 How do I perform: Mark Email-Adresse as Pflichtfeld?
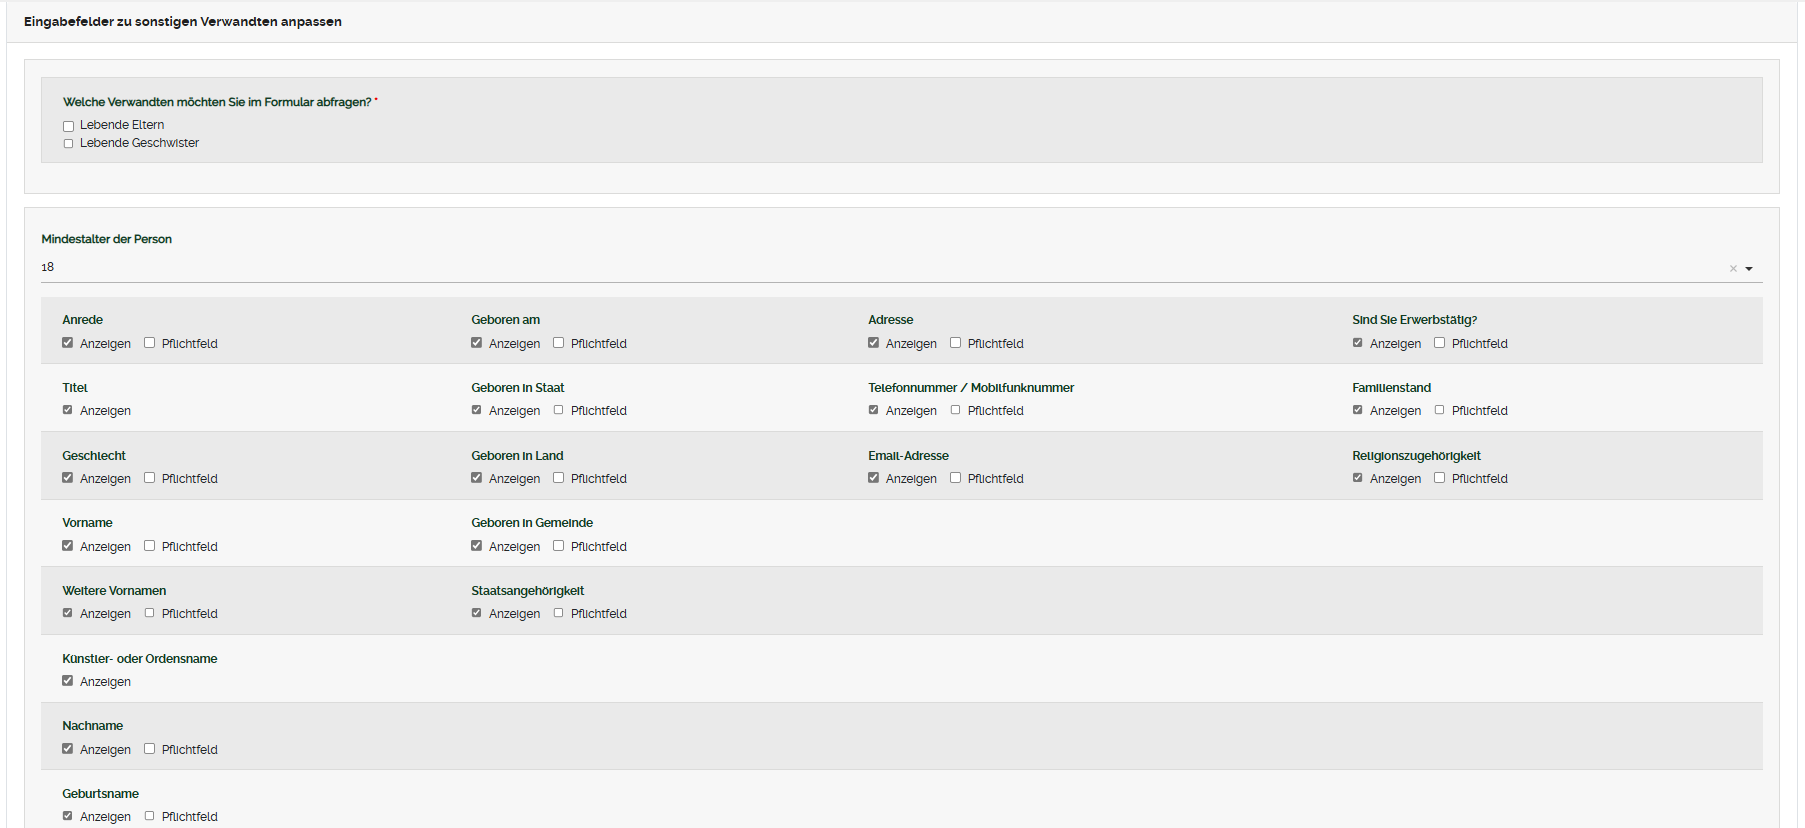pyautogui.click(x=956, y=478)
